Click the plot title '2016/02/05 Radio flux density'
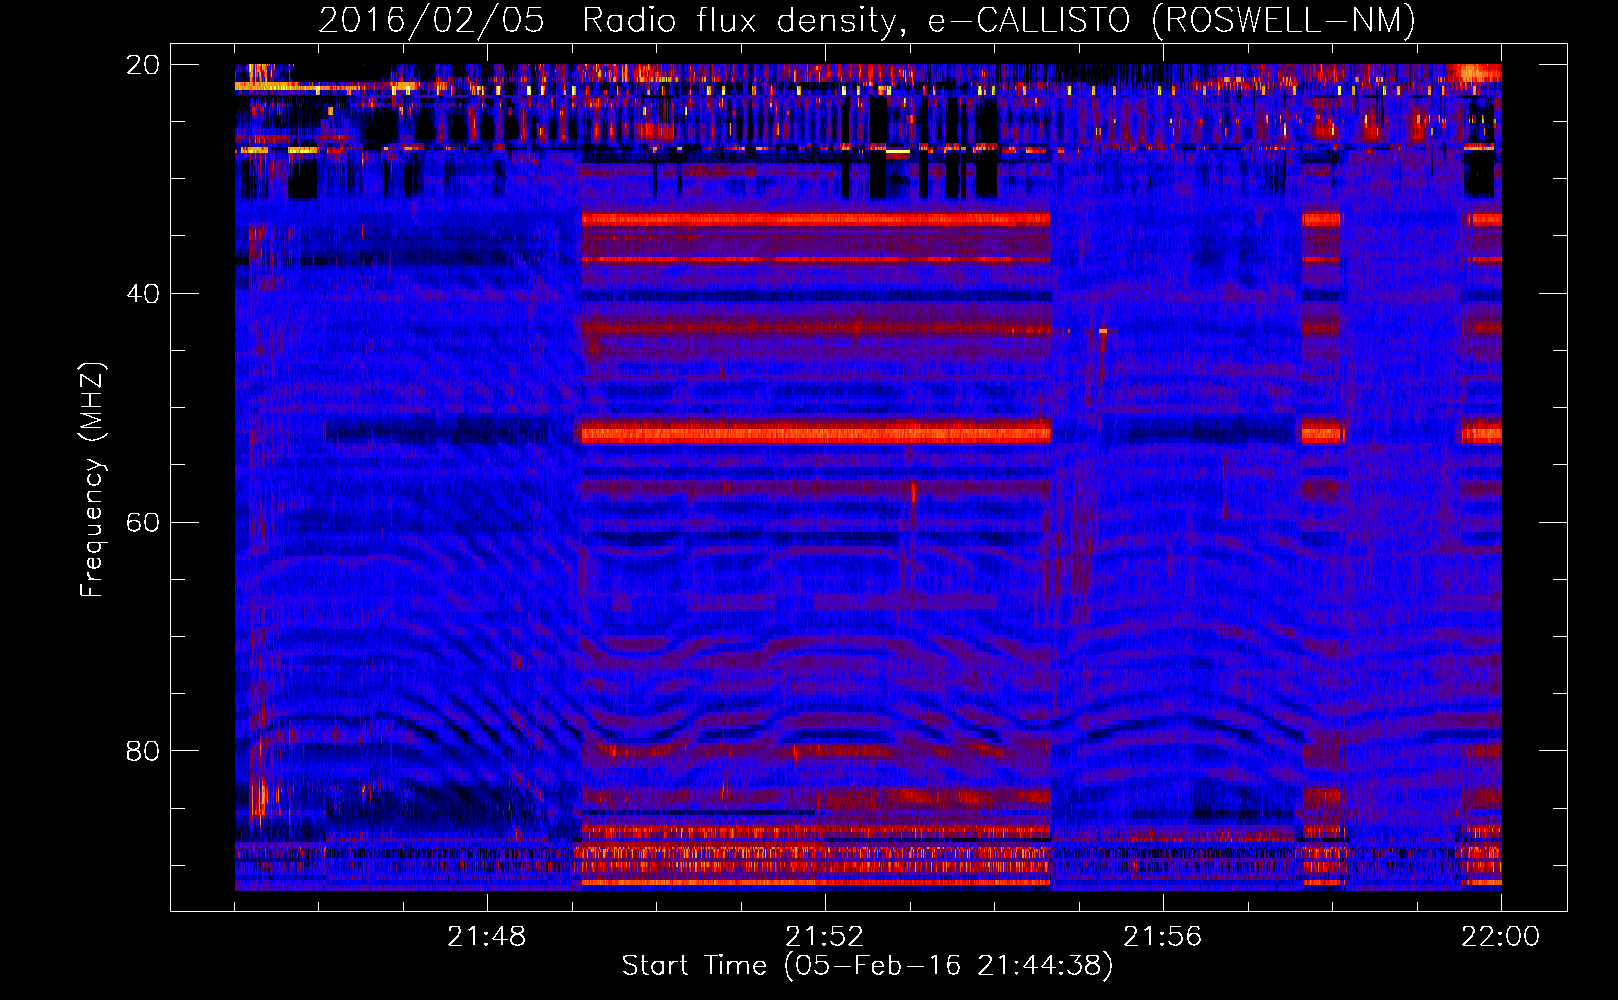The width and height of the screenshot is (1618, 1000). [x=867, y=20]
